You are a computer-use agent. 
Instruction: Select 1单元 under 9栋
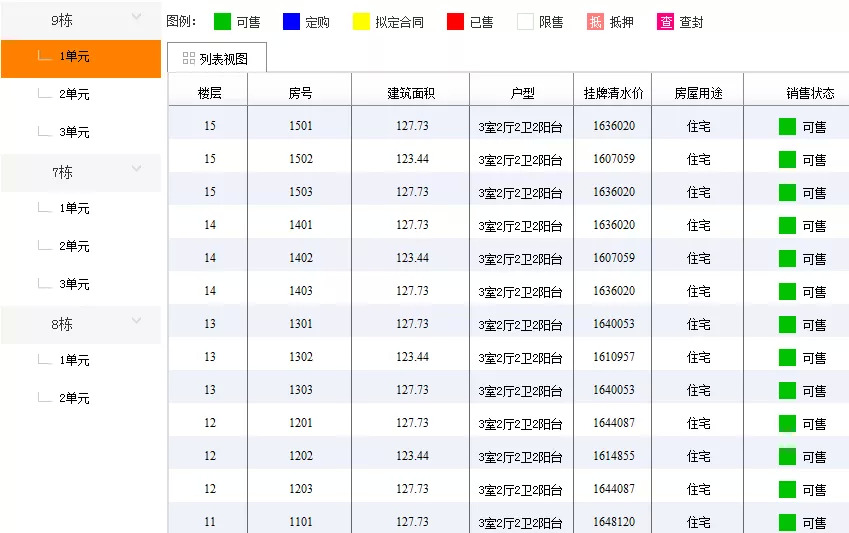point(81,58)
